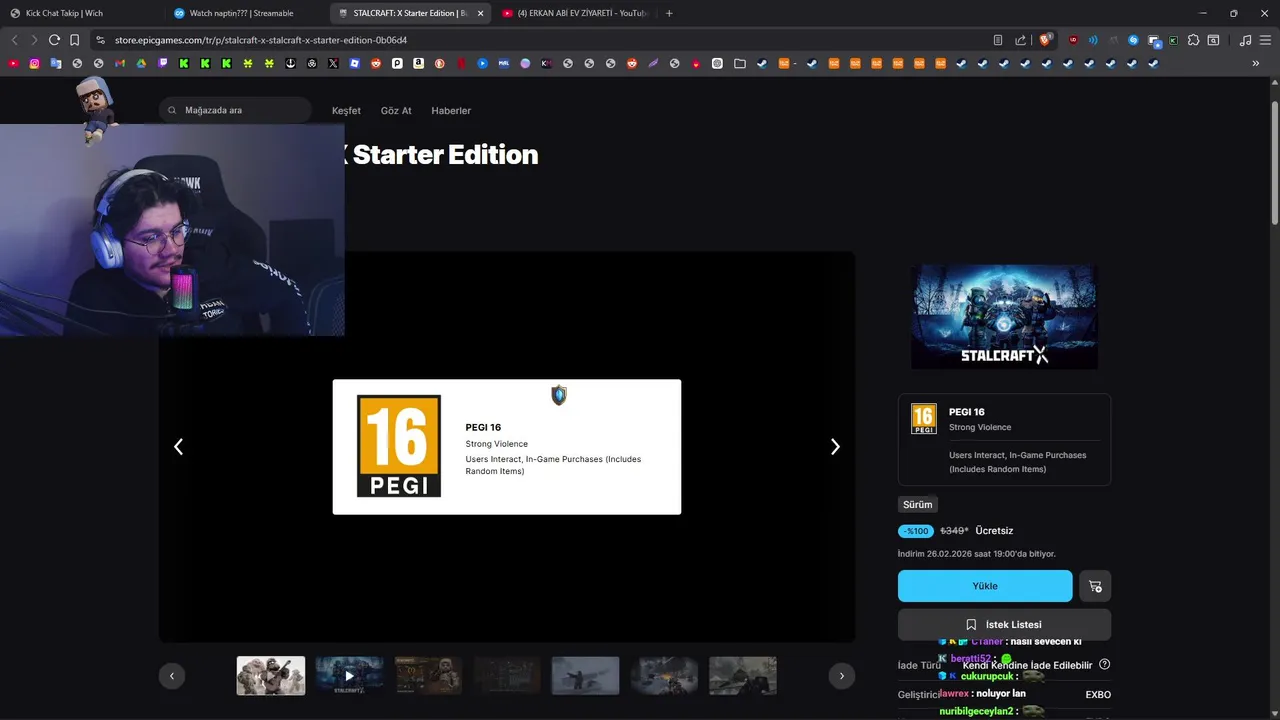Open the uBlock Origin extension icon
The width and height of the screenshot is (1280, 720).
[x=1073, y=40]
